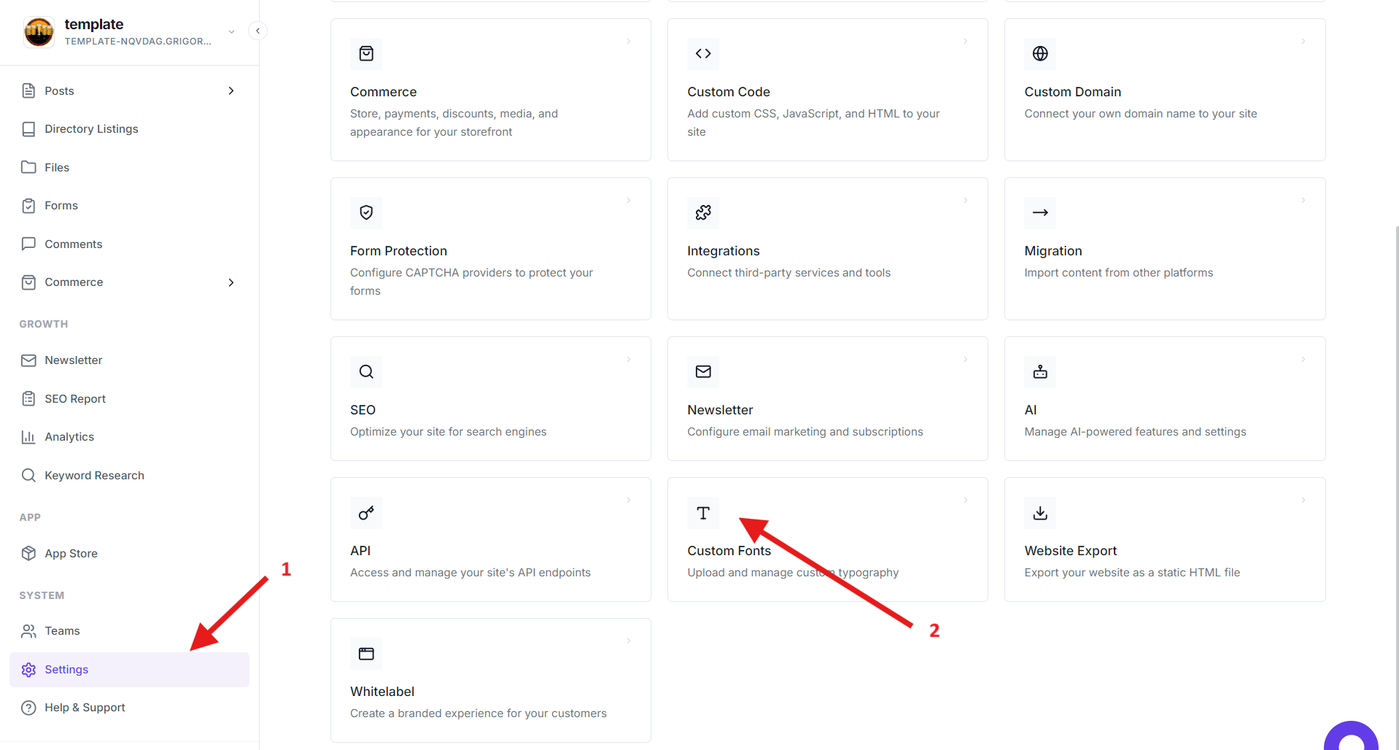
Task: Collapse the sidebar with the arrow button
Action: (x=258, y=31)
